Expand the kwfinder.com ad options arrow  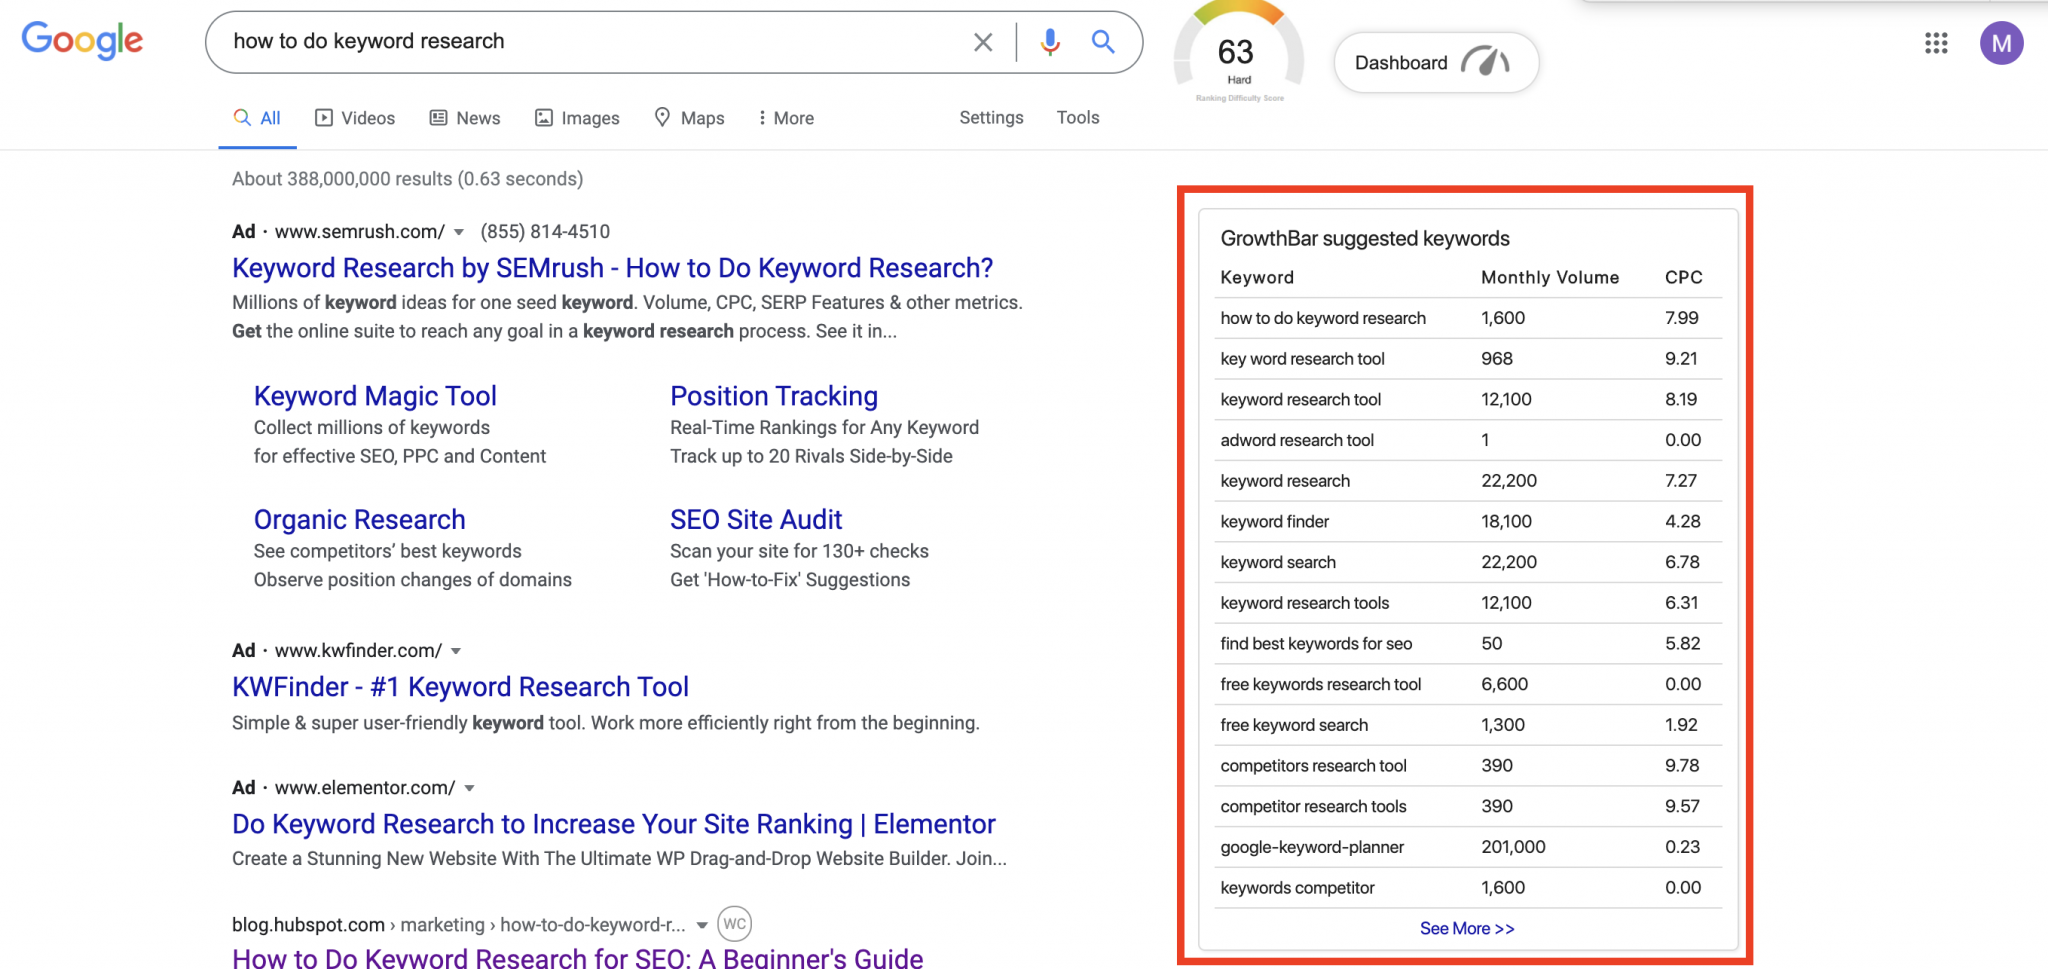pos(456,650)
